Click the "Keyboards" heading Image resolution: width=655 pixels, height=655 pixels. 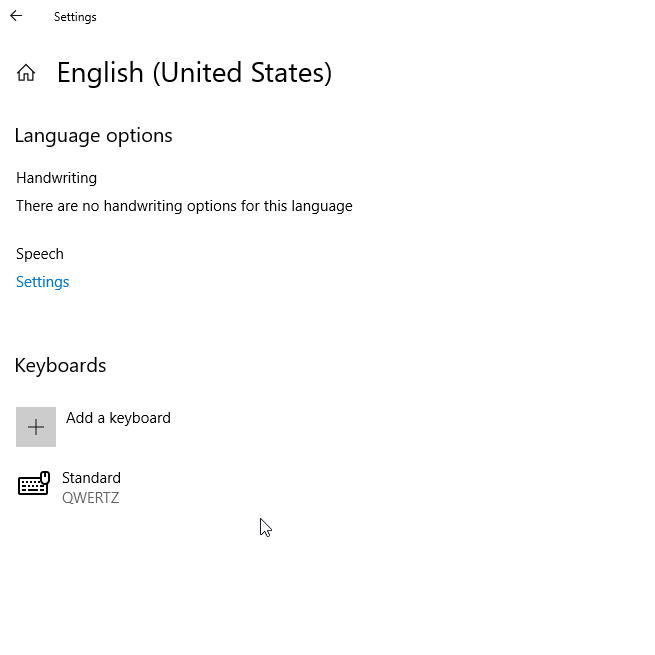(60, 366)
